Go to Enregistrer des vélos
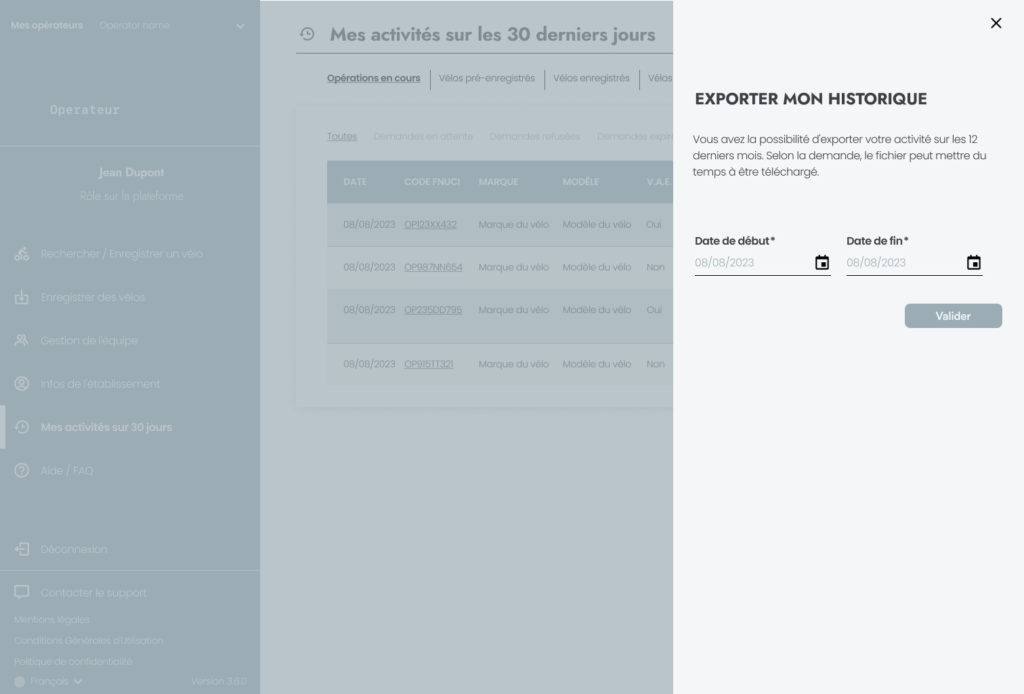Image resolution: width=1024 pixels, height=694 pixels. point(93,297)
